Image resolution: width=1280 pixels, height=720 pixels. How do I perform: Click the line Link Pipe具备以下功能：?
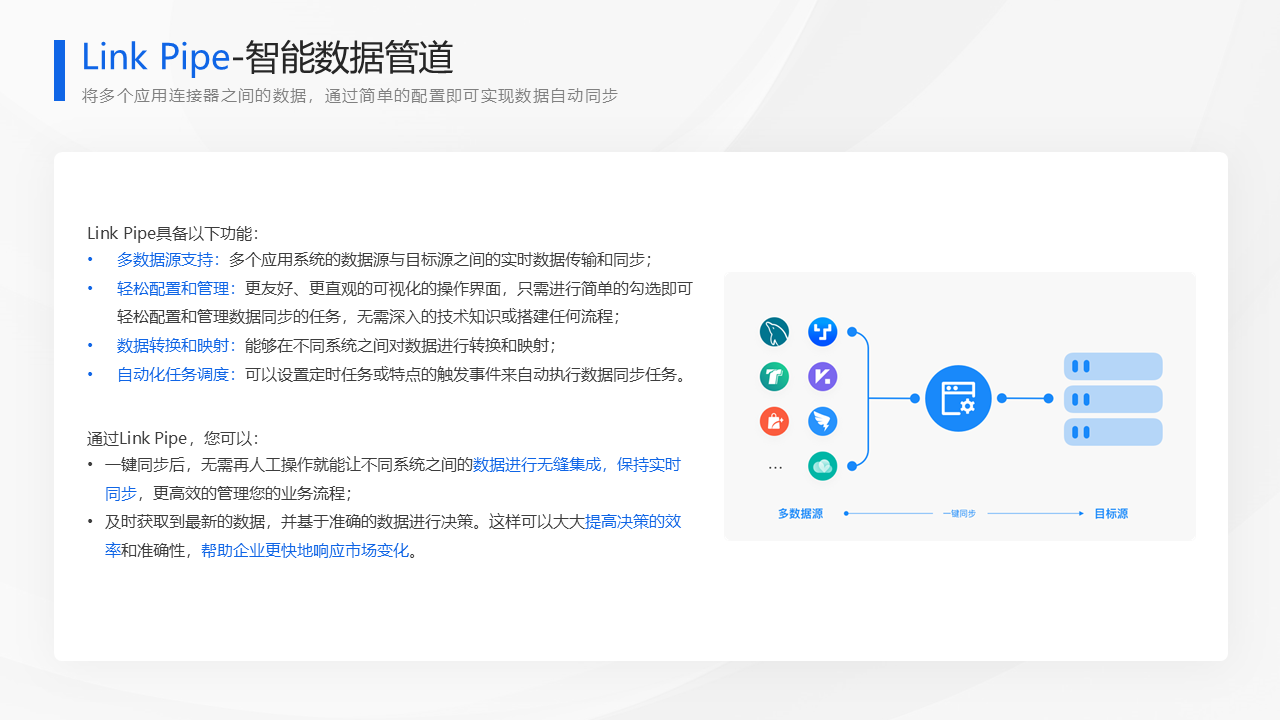(173, 234)
